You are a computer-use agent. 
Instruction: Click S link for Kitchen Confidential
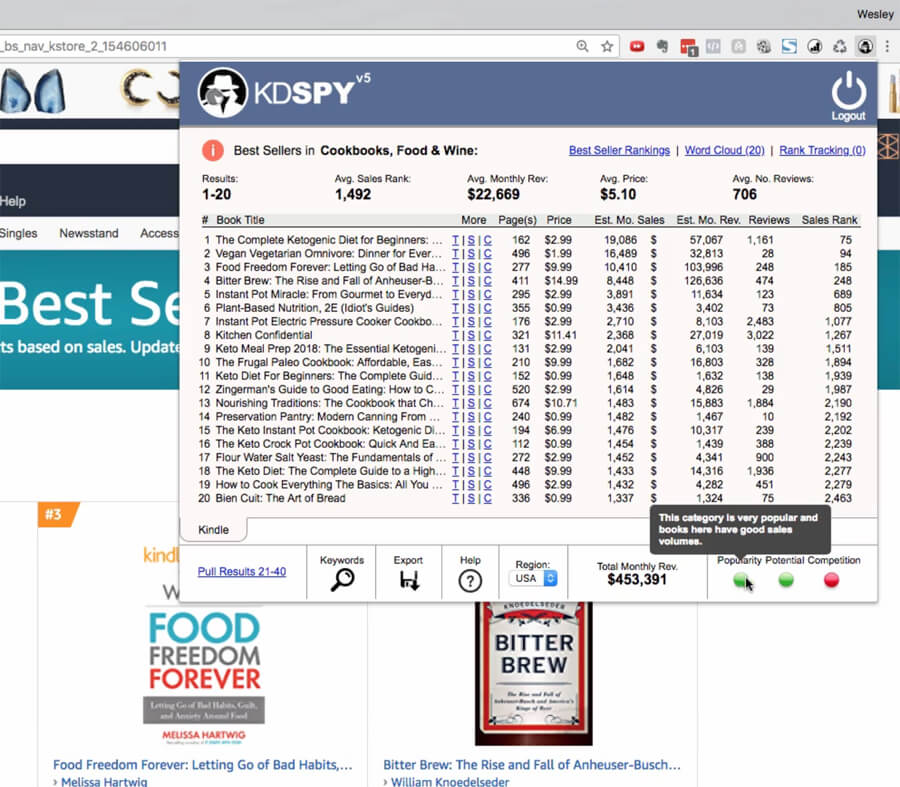(471, 335)
